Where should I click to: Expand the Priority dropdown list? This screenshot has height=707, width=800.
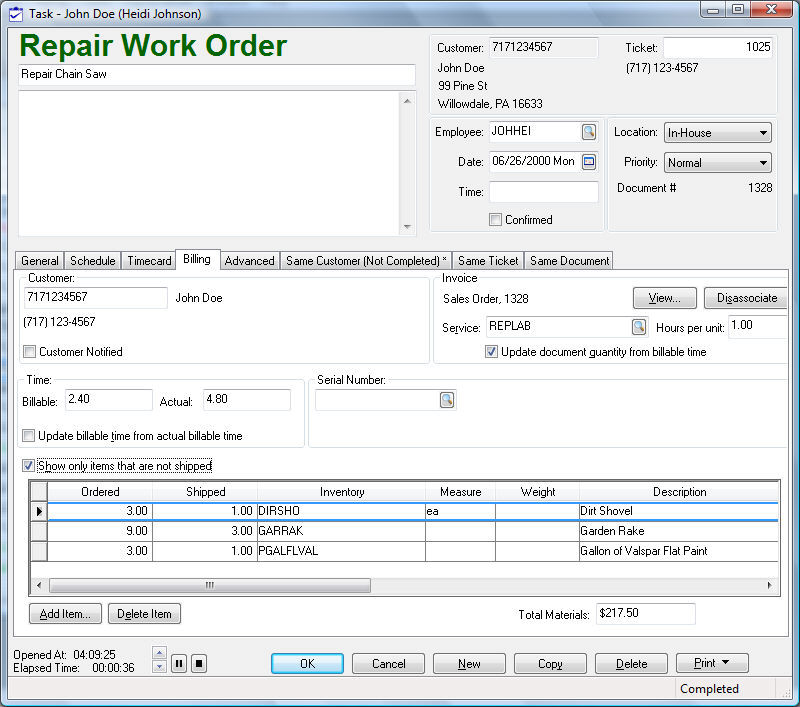pos(763,162)
